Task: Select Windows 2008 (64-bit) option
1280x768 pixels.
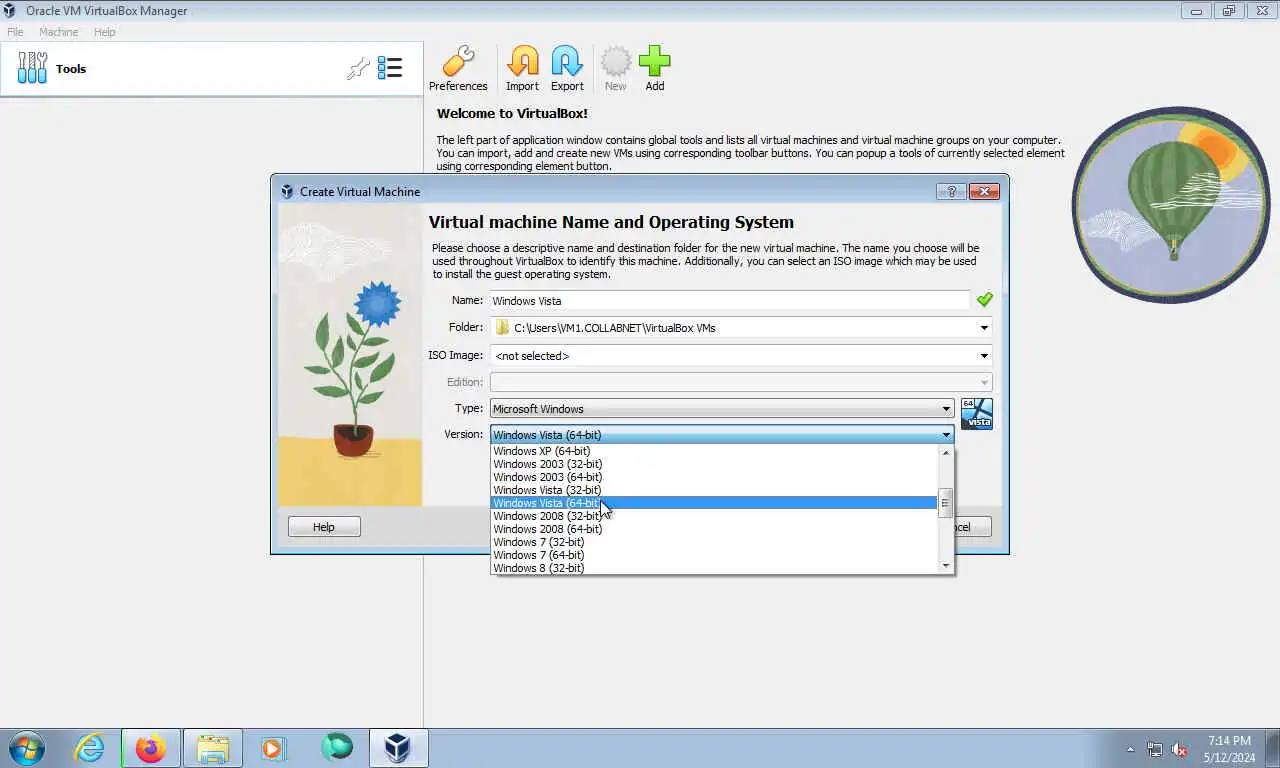Action: tap(714, 529)
